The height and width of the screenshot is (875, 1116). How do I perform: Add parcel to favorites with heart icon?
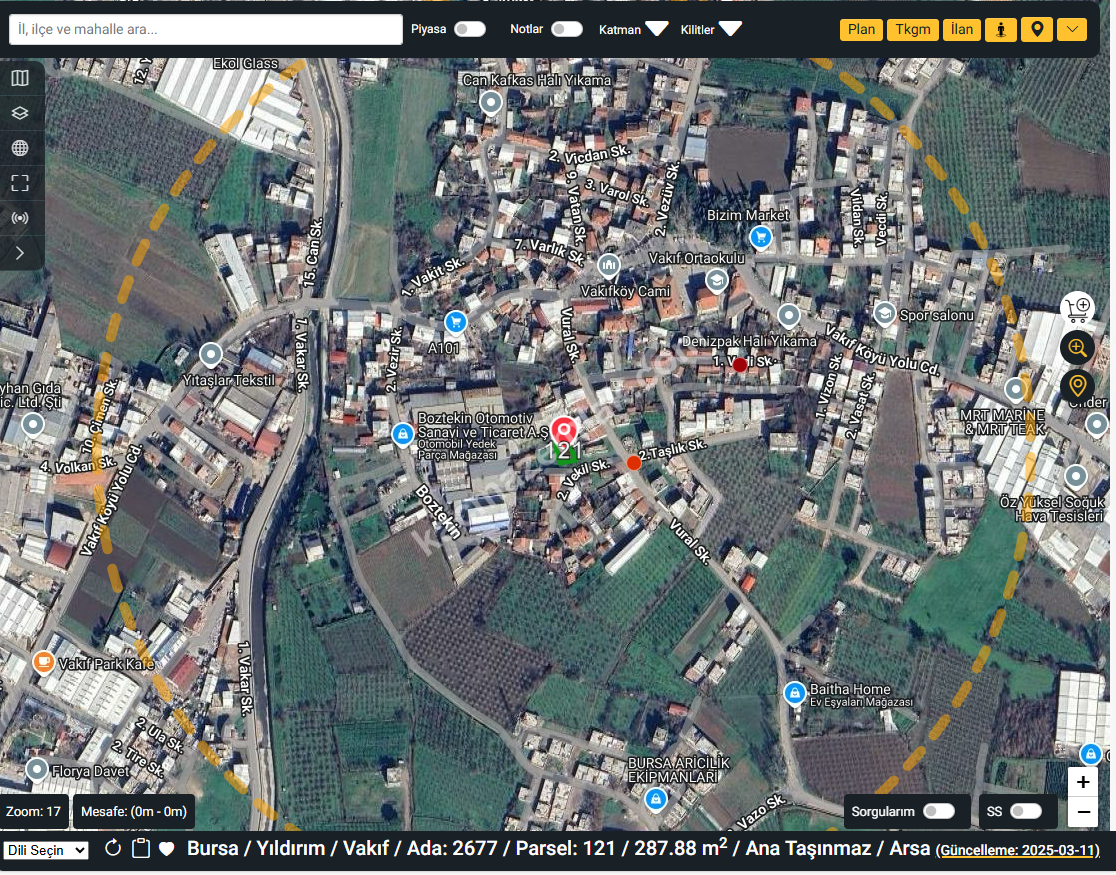coord(167,849)
